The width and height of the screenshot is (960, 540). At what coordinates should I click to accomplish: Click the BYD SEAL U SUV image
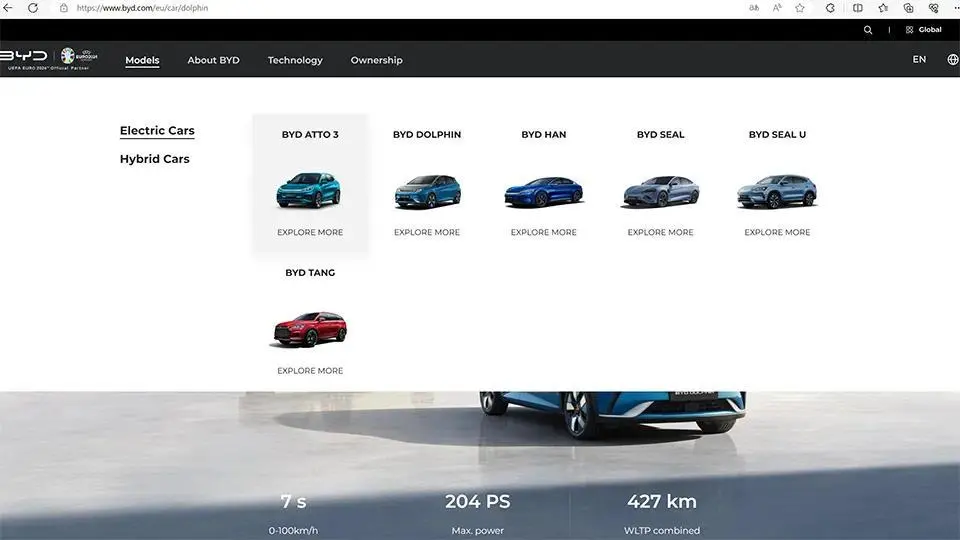777,191
